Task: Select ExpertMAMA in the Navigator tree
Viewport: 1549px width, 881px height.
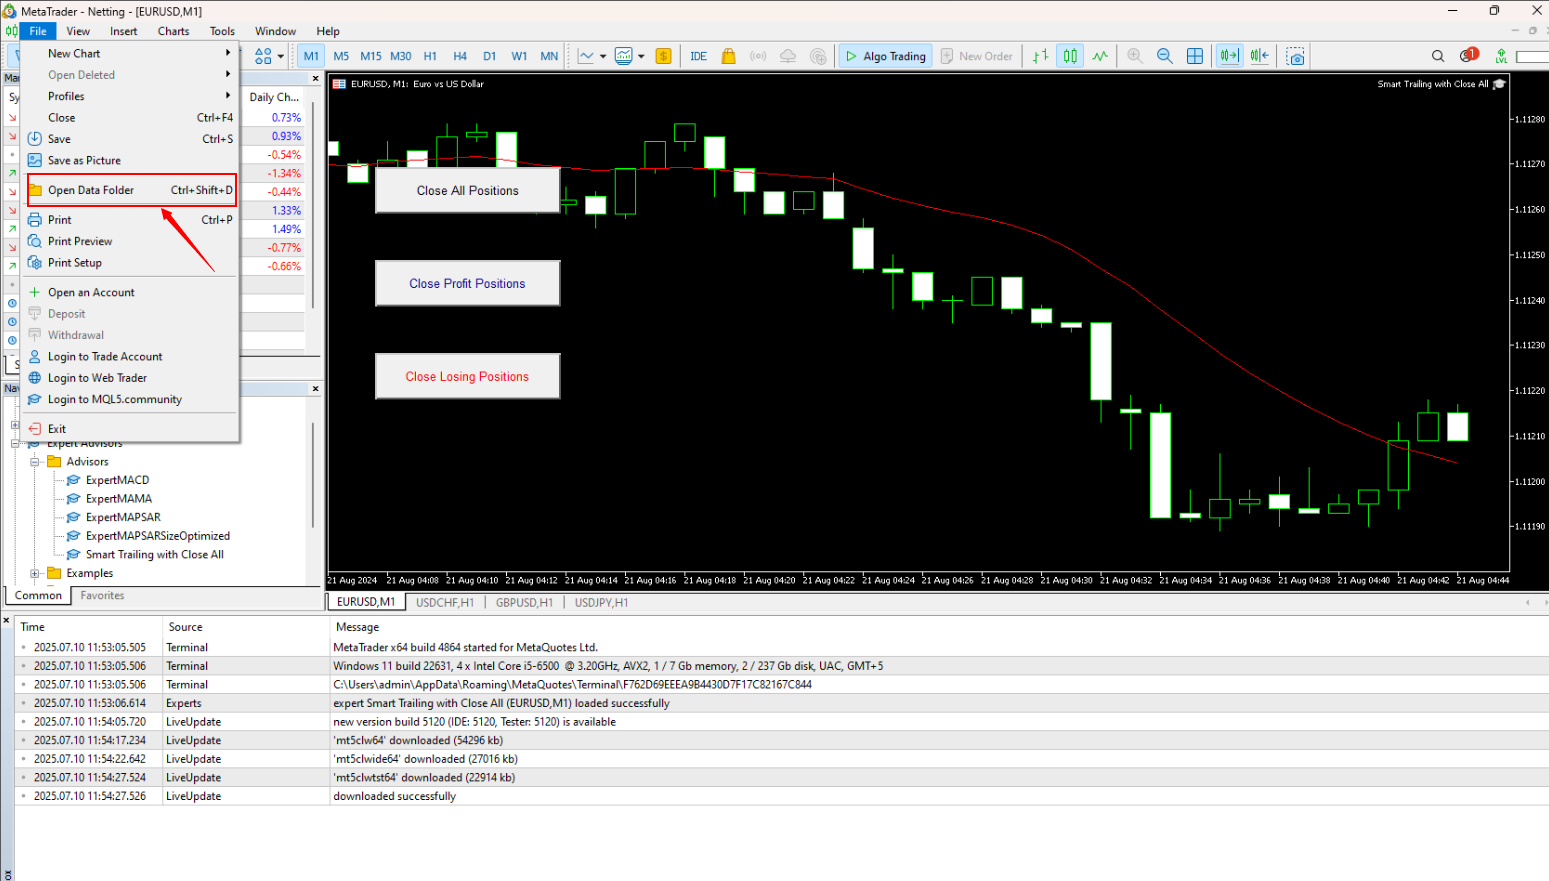Action: point(119,499)
